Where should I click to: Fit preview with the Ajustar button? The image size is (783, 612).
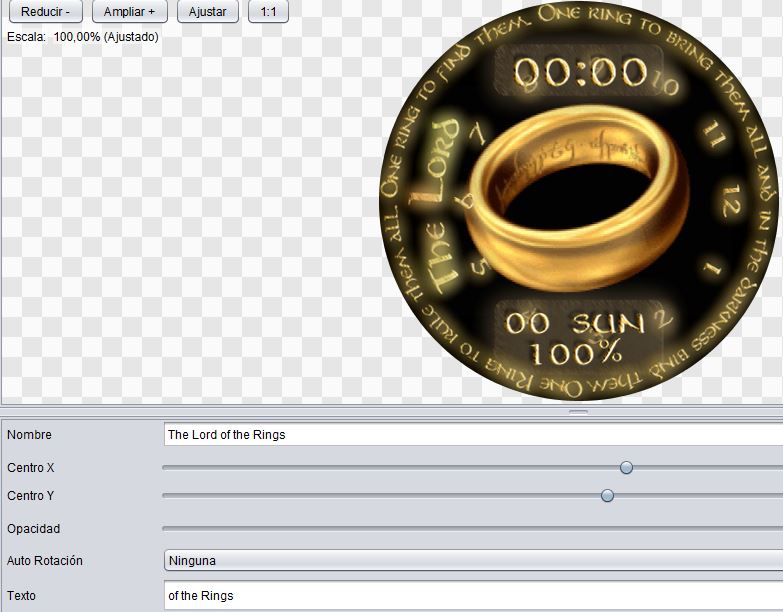(208, 11)
